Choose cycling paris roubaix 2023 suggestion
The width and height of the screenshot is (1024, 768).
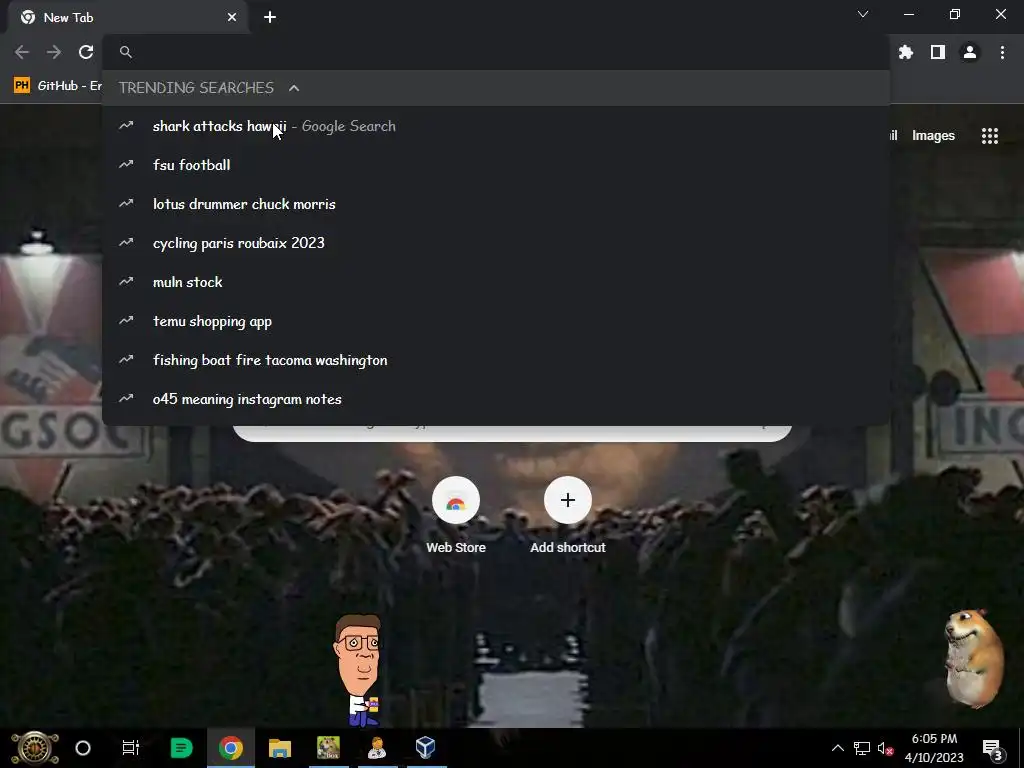coord(496,243)
